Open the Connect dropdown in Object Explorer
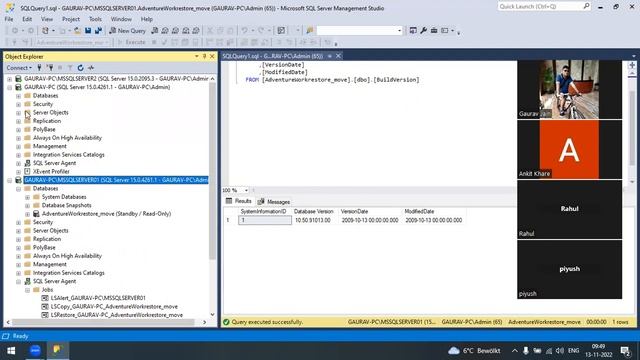This screenshot has height=360, width=640. coord(19,68)
